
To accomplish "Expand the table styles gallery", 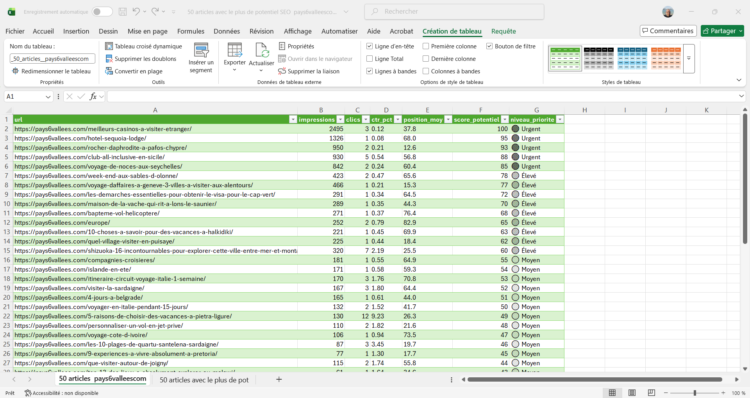I will click(x=689, y=58).
